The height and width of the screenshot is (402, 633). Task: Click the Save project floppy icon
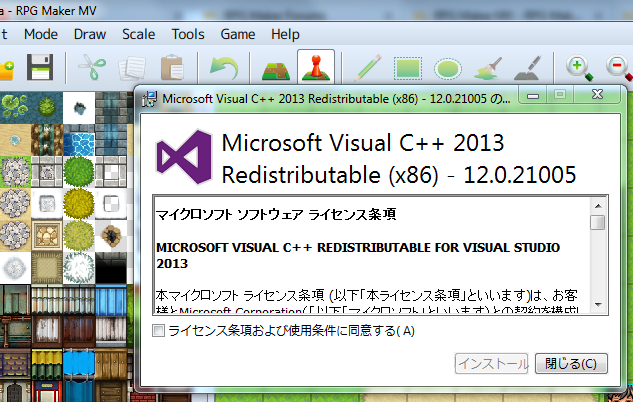tap(40, 67)
